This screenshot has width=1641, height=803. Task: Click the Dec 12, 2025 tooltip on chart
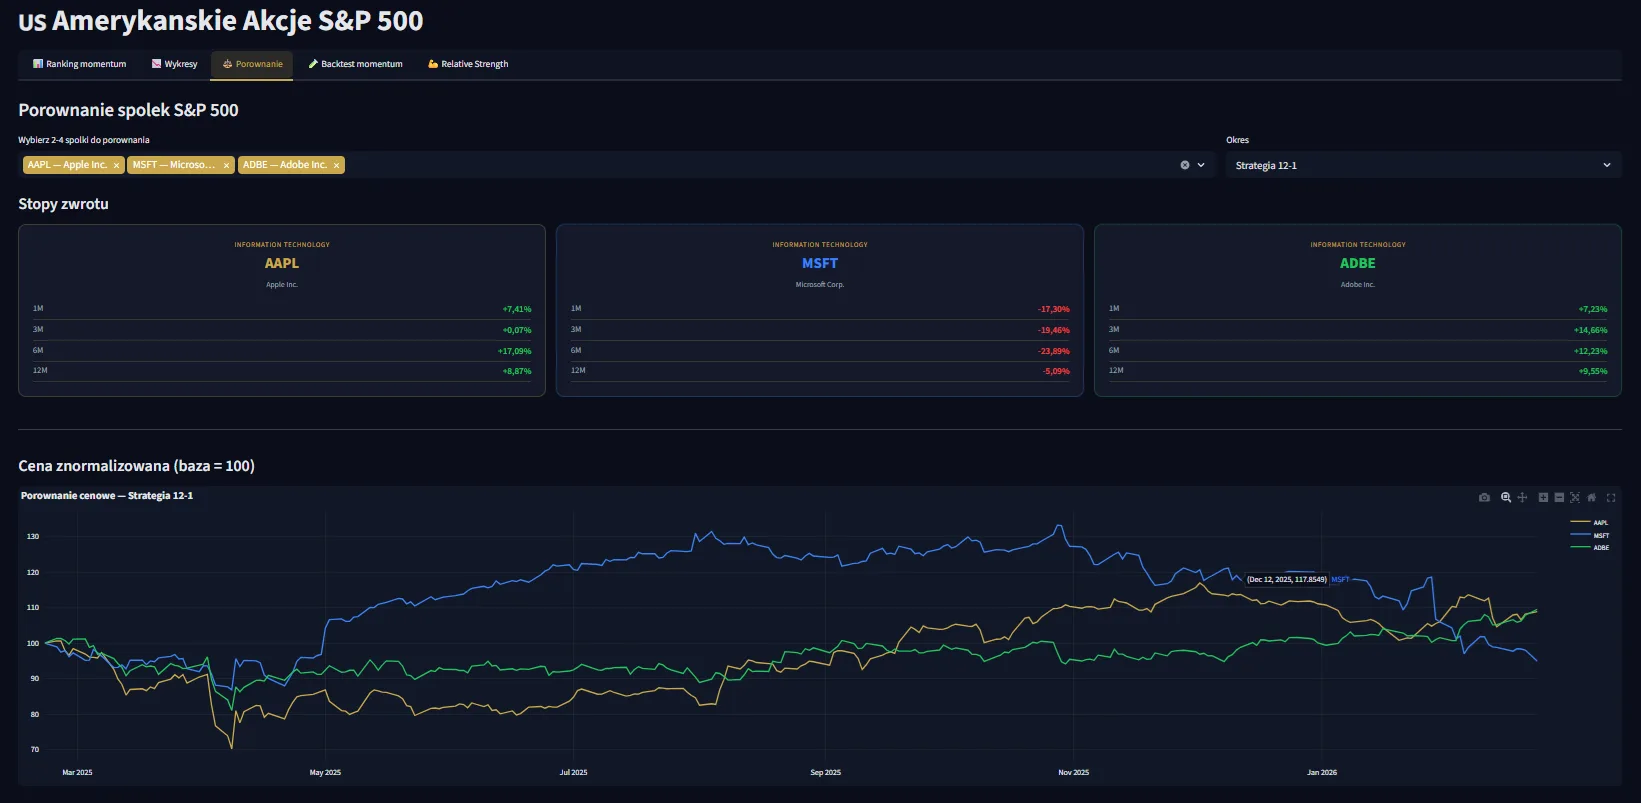click(1286, 579)
